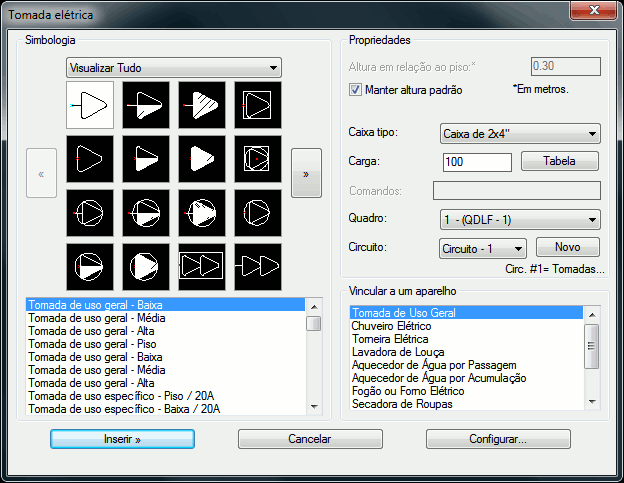Screen dimensions: 624x483
Task: Choose the double triangle inside rectangle symbol
Action: pos(202,266)
